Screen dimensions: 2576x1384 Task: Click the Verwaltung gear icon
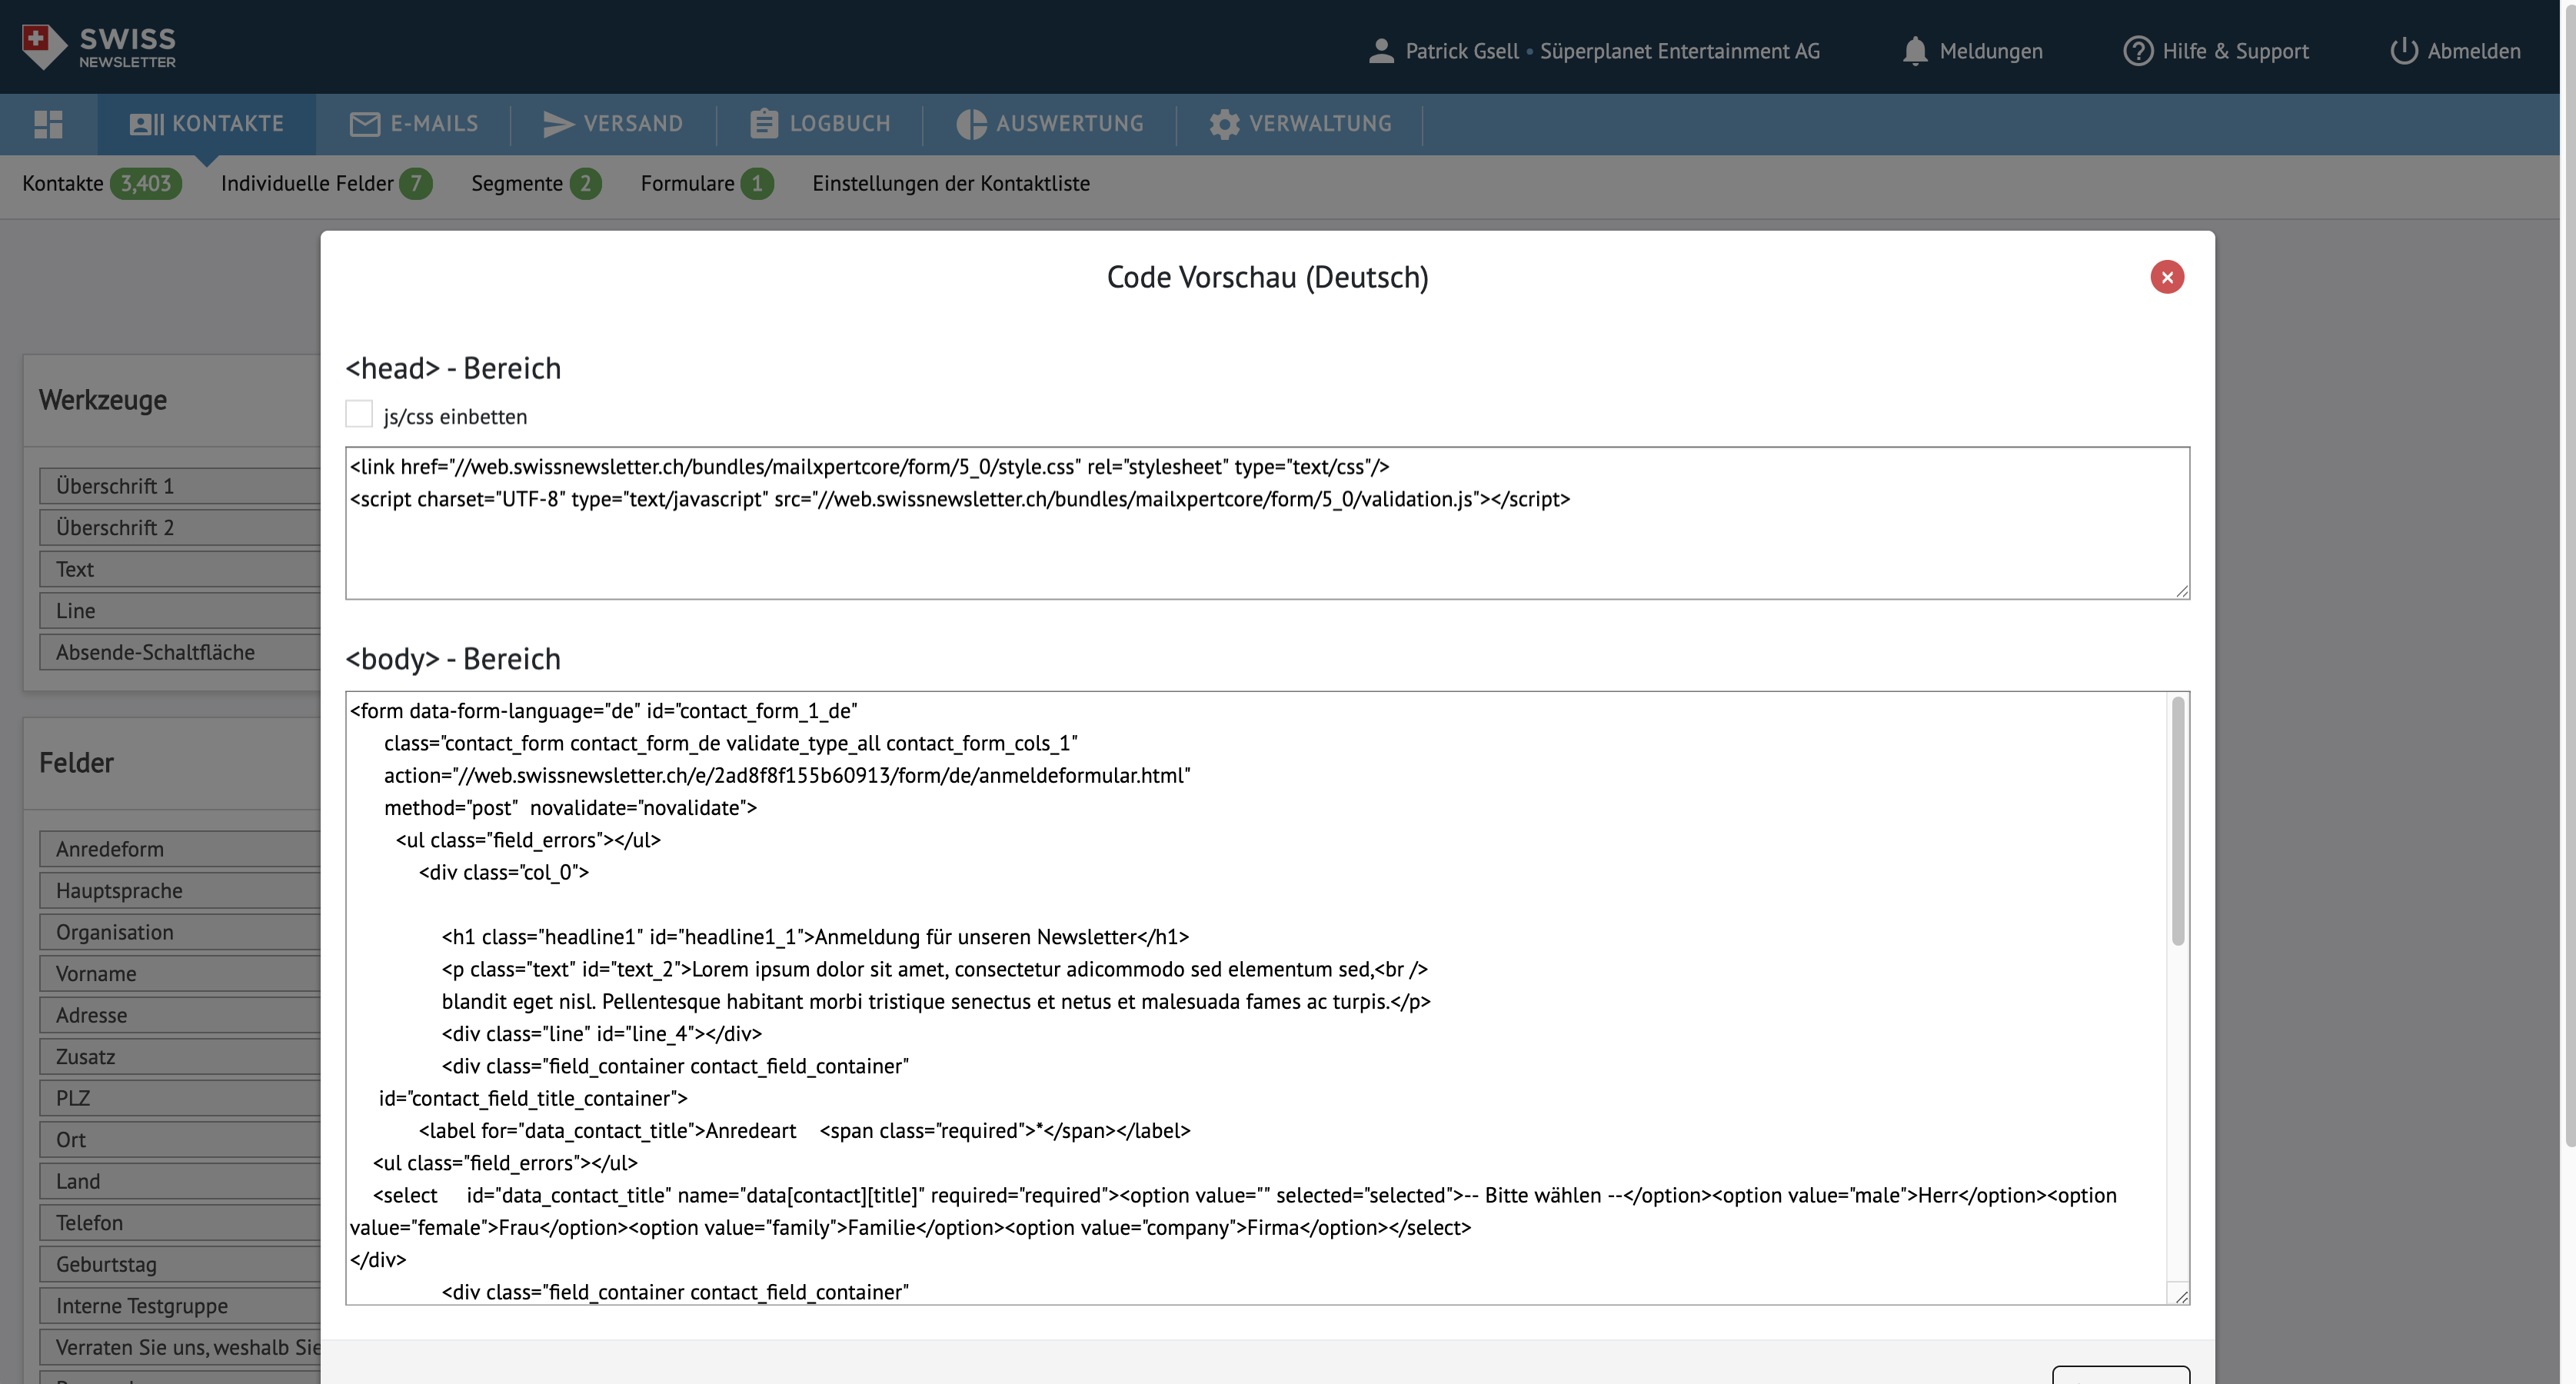[1224, 124]
